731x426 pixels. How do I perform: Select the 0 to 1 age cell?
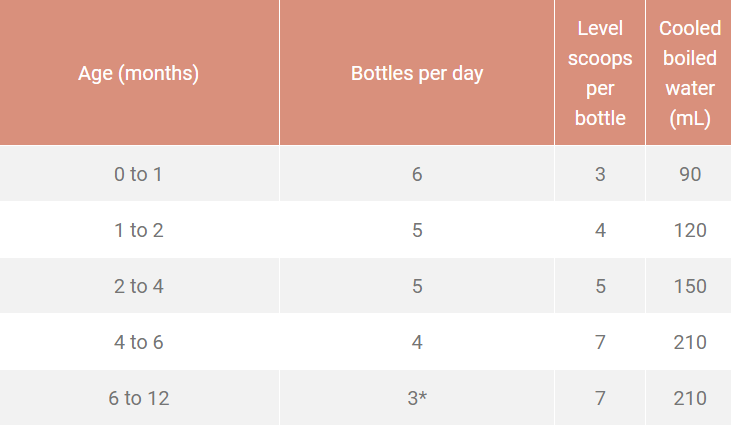pyautogui.click(x=139, y=174)
